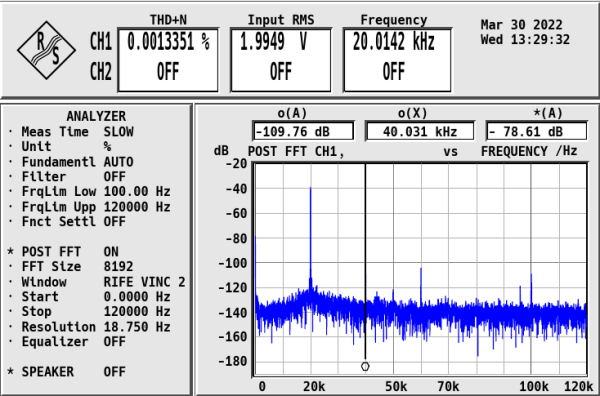Click the *(A) cursor label
Image resolution: width=600 pixels, height=396 pixels.
tap(548, 113)
